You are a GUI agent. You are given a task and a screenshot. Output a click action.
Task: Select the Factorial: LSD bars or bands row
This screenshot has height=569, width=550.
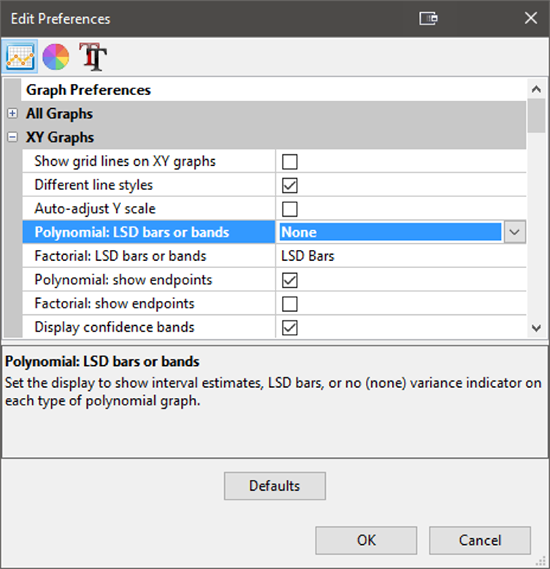(x=274, y=256)
